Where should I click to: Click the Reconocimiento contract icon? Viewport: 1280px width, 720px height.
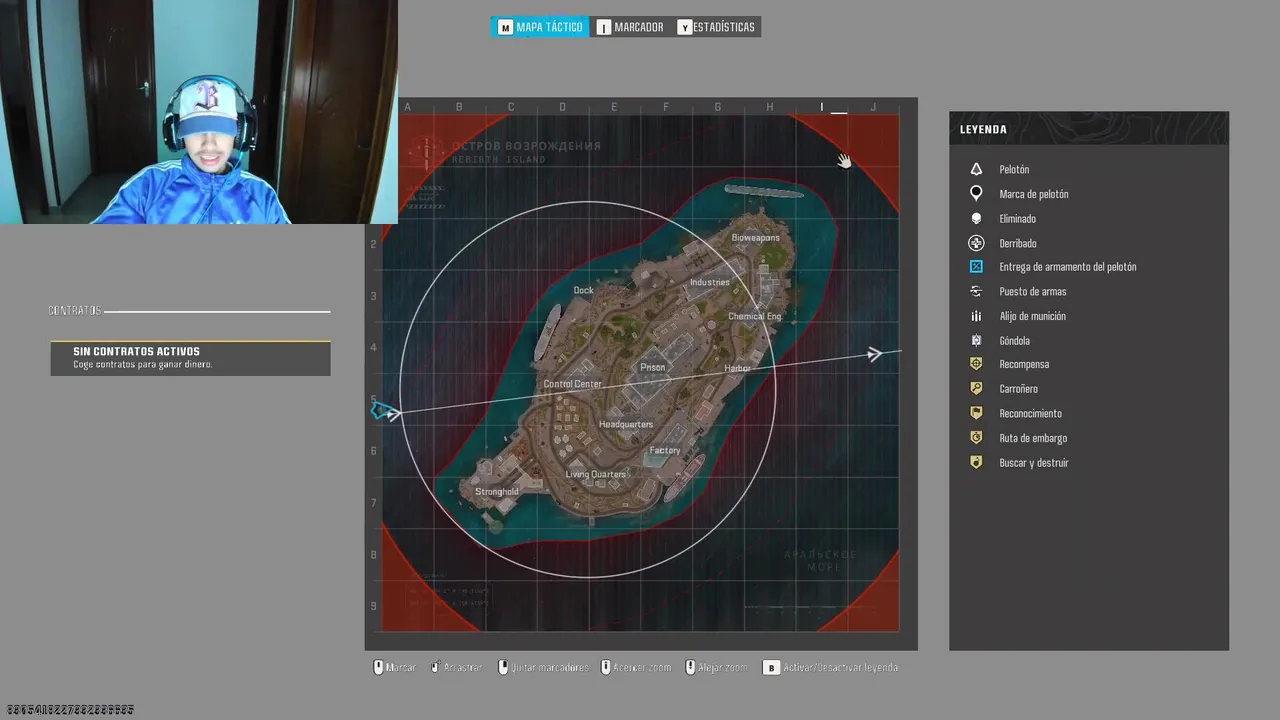coord(976,414)
